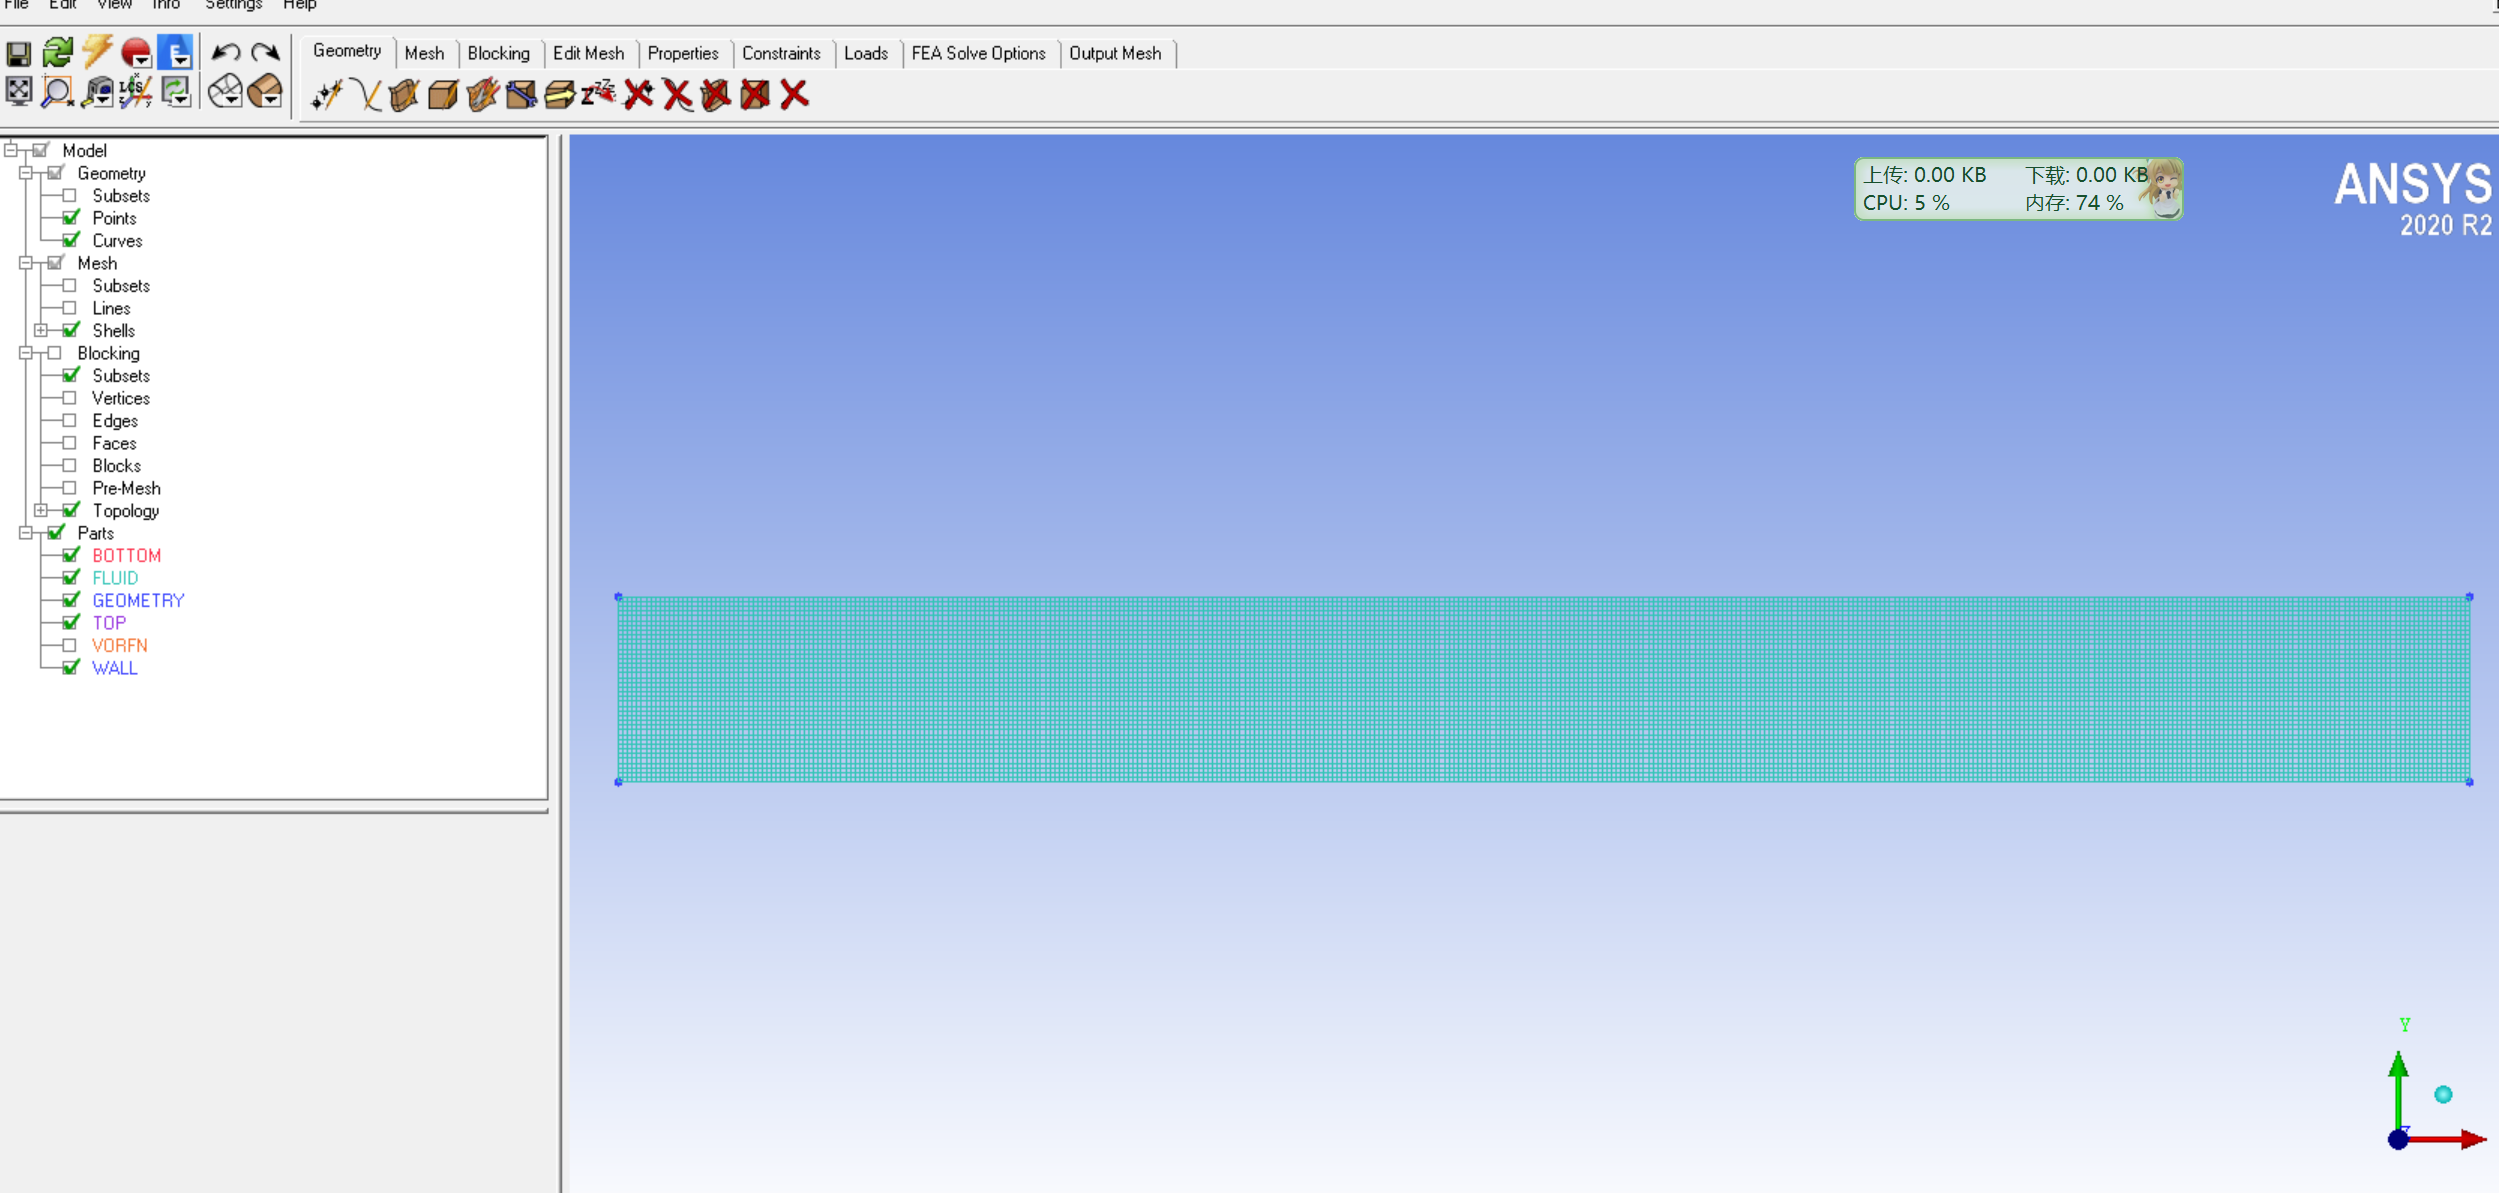Uncheck the Points geometry checkbox
The height and width of the screenshot is (1193, 2499).
pyautogui.click(x=71, y=218)
